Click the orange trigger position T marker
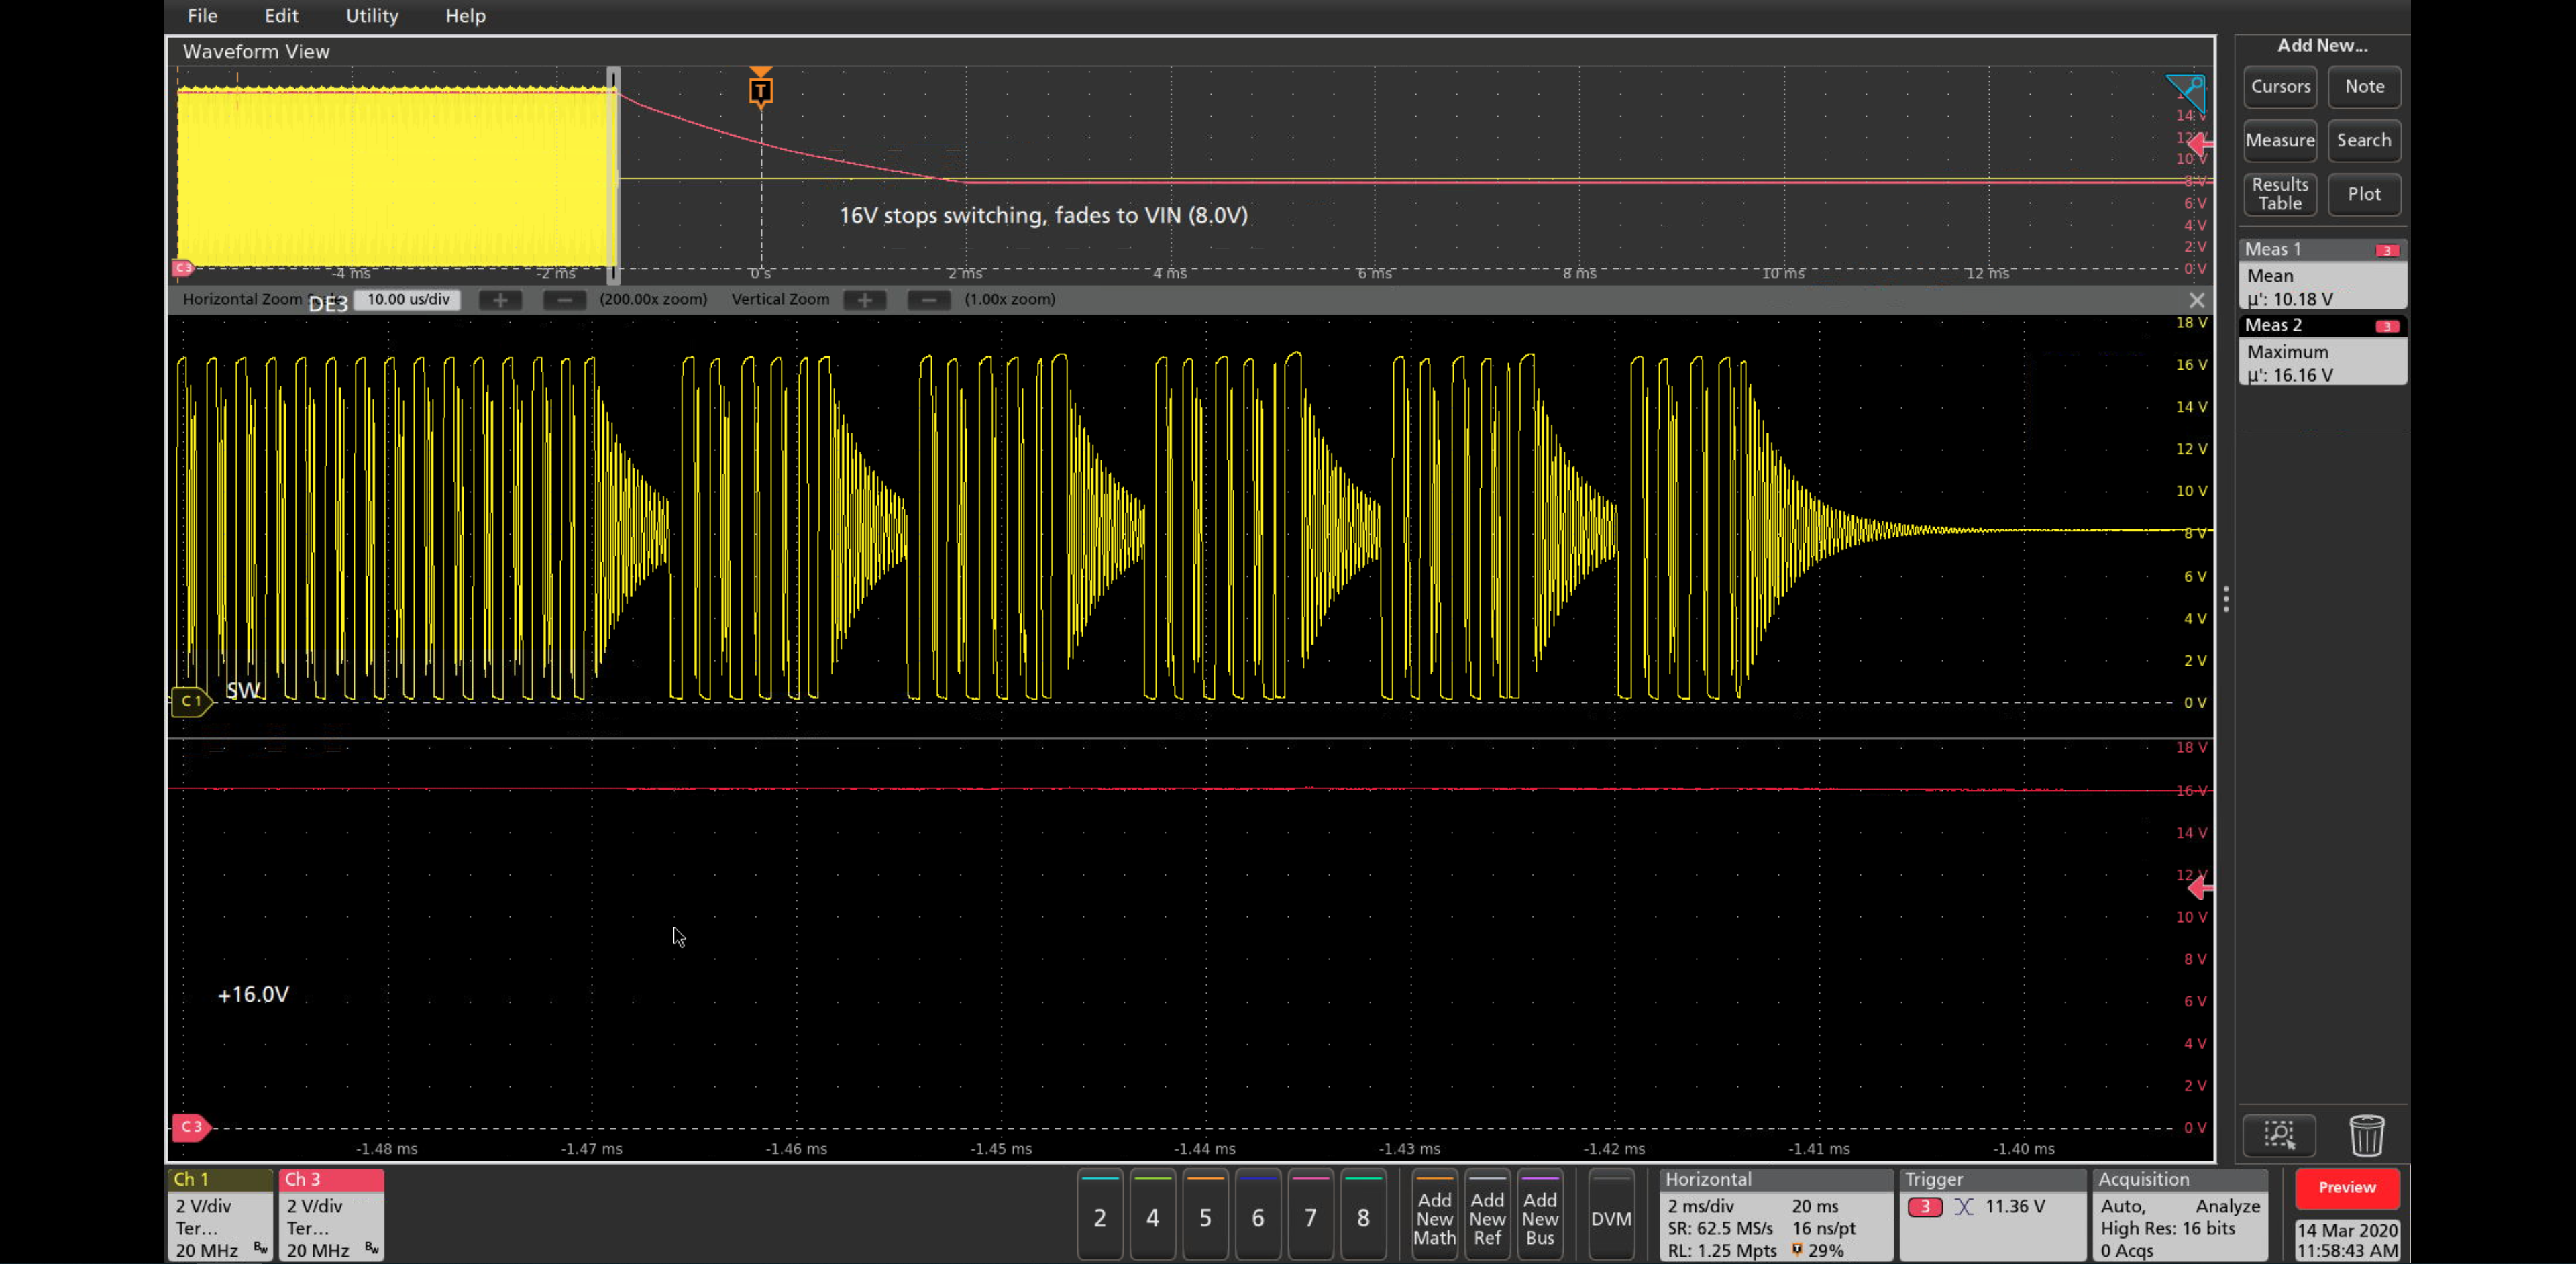The height and width of the screenshot is (1264, 2576). tap(760, 92)
